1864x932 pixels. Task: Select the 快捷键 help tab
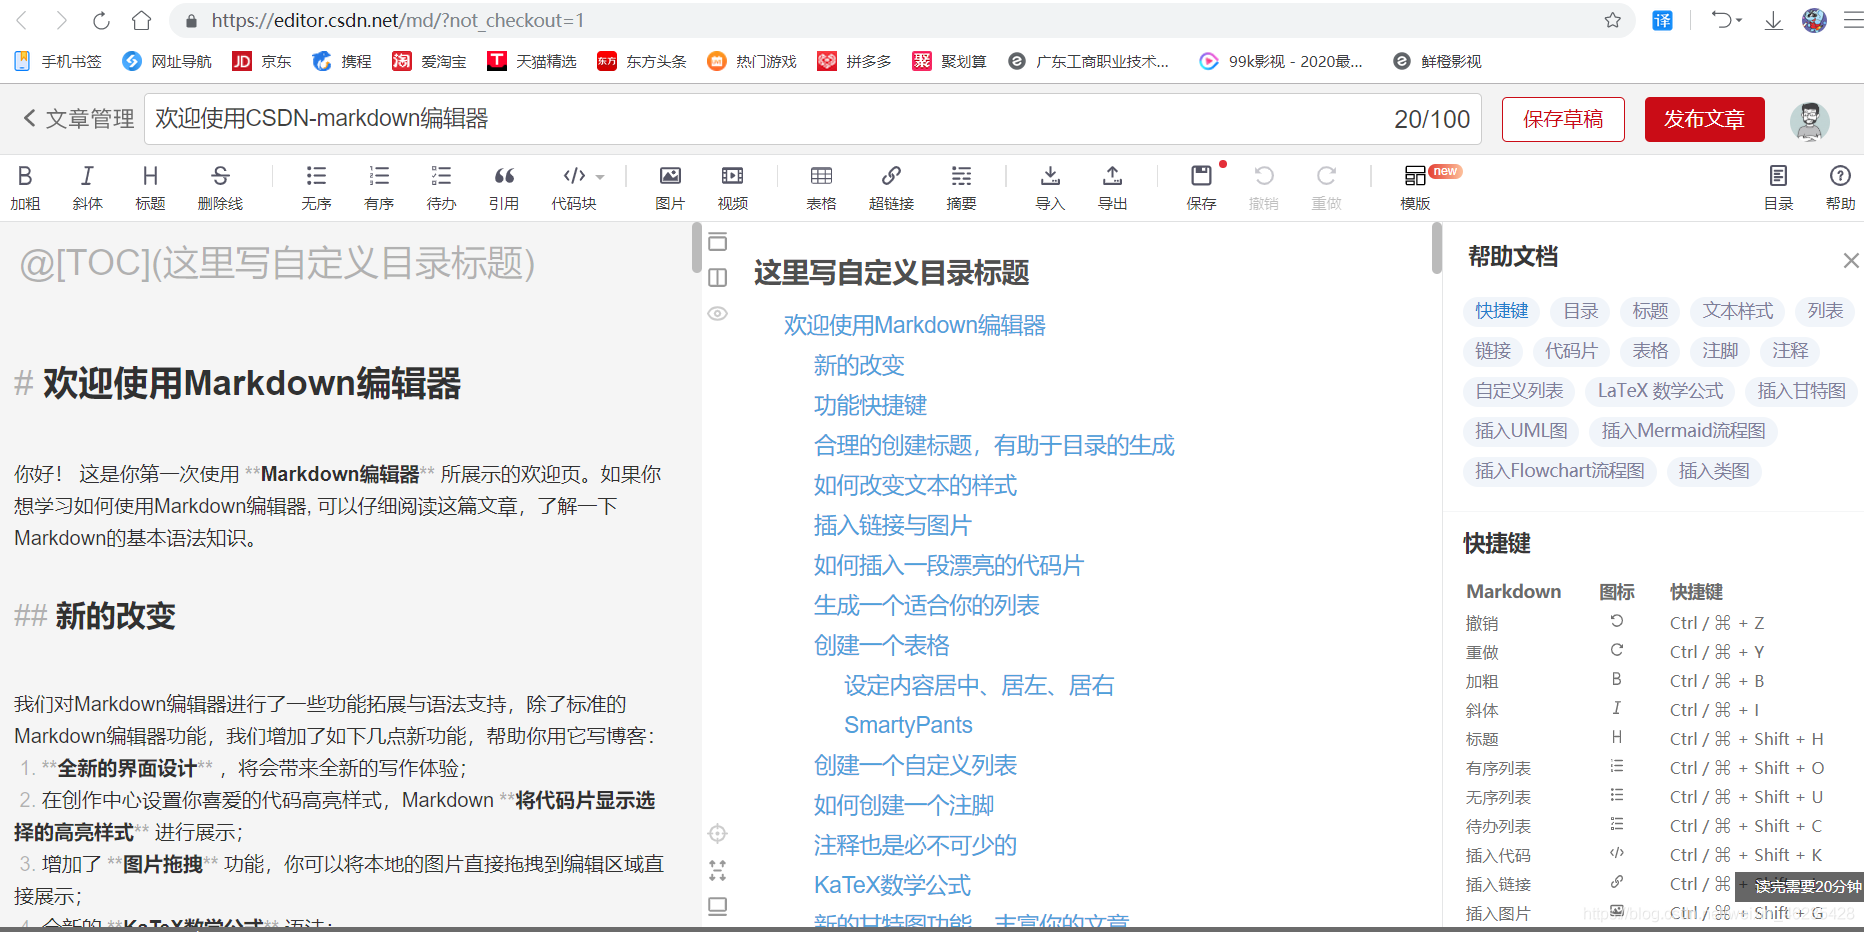[1502, 311]
